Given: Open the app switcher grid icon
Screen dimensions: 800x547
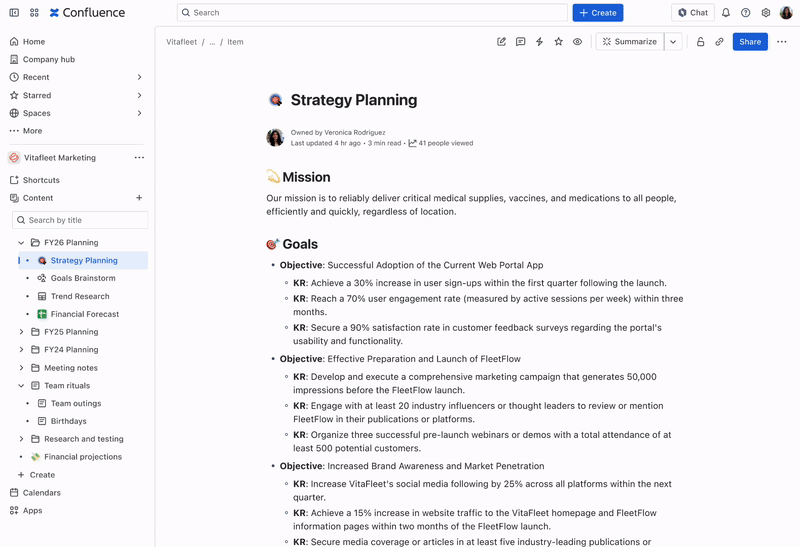Looking at the screenshot, I should (34, 13).
